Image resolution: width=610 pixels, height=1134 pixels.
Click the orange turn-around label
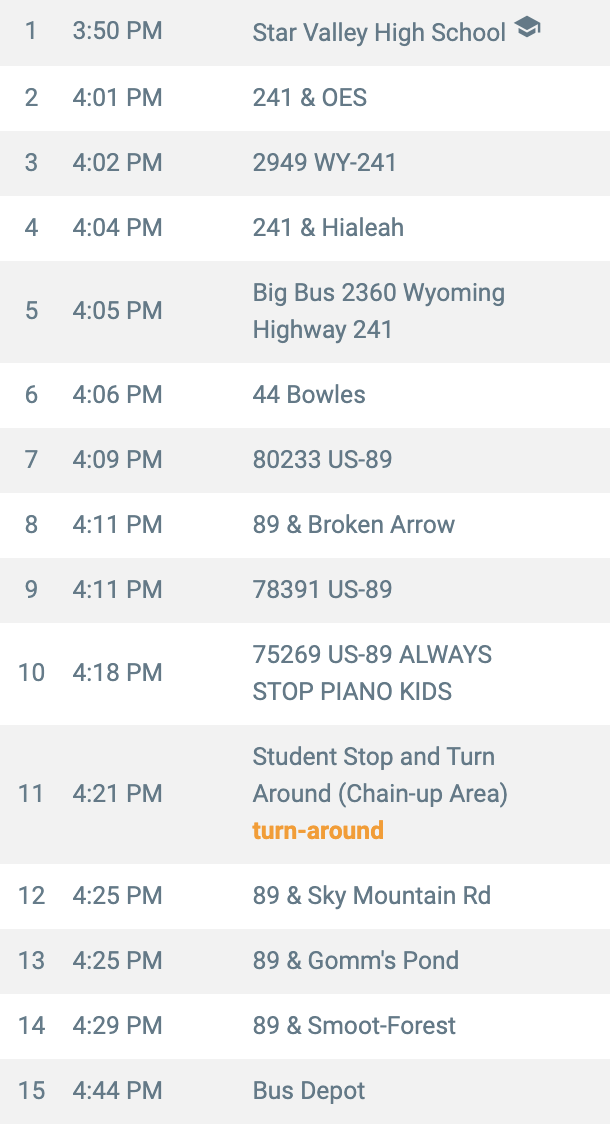(318, 831)
